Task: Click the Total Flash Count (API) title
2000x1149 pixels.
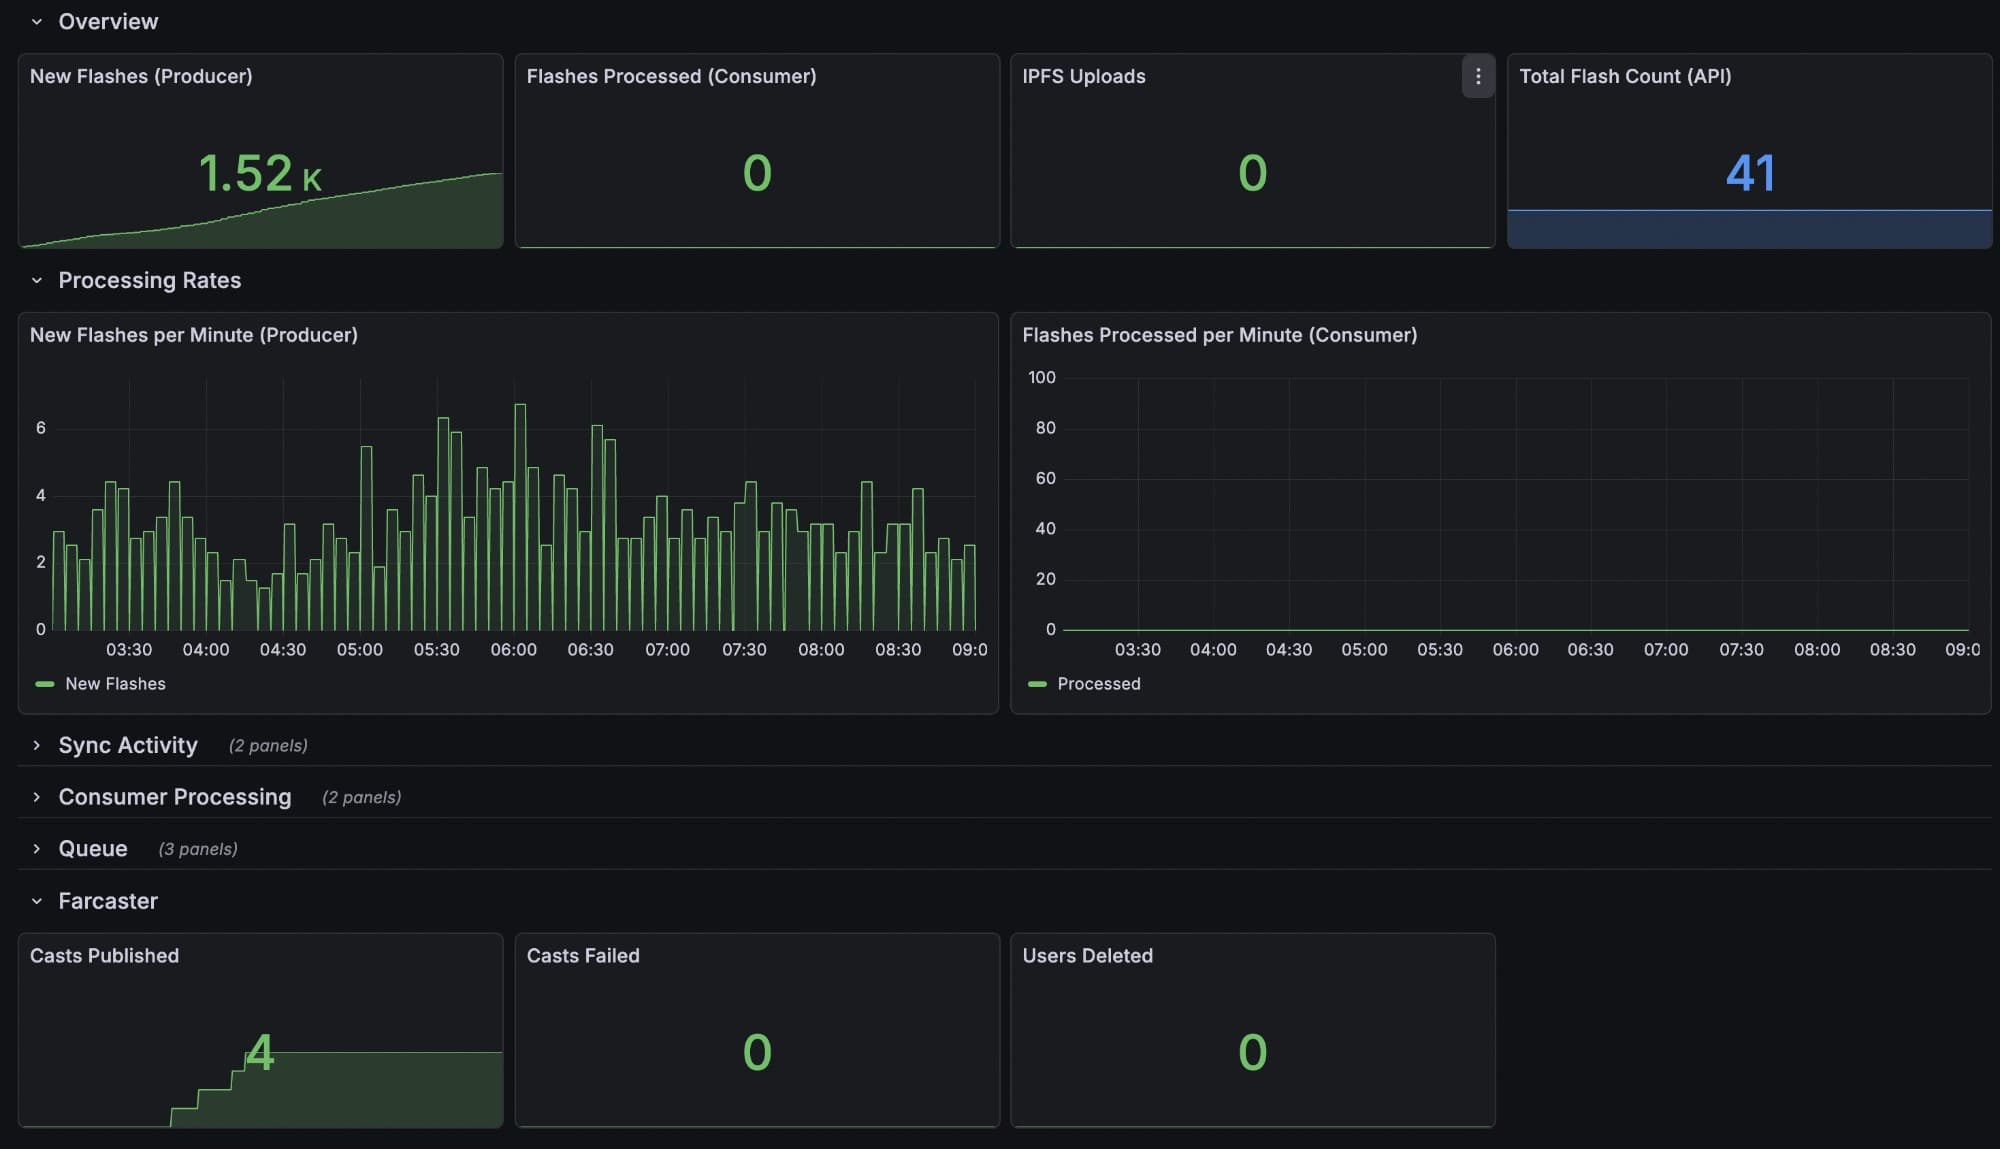Action: coord(1624,76)
